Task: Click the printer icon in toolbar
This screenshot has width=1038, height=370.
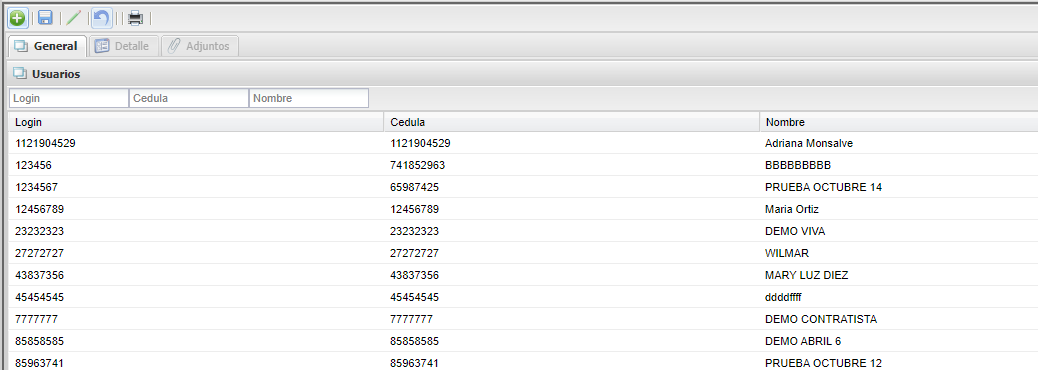Action: (136, 18)
